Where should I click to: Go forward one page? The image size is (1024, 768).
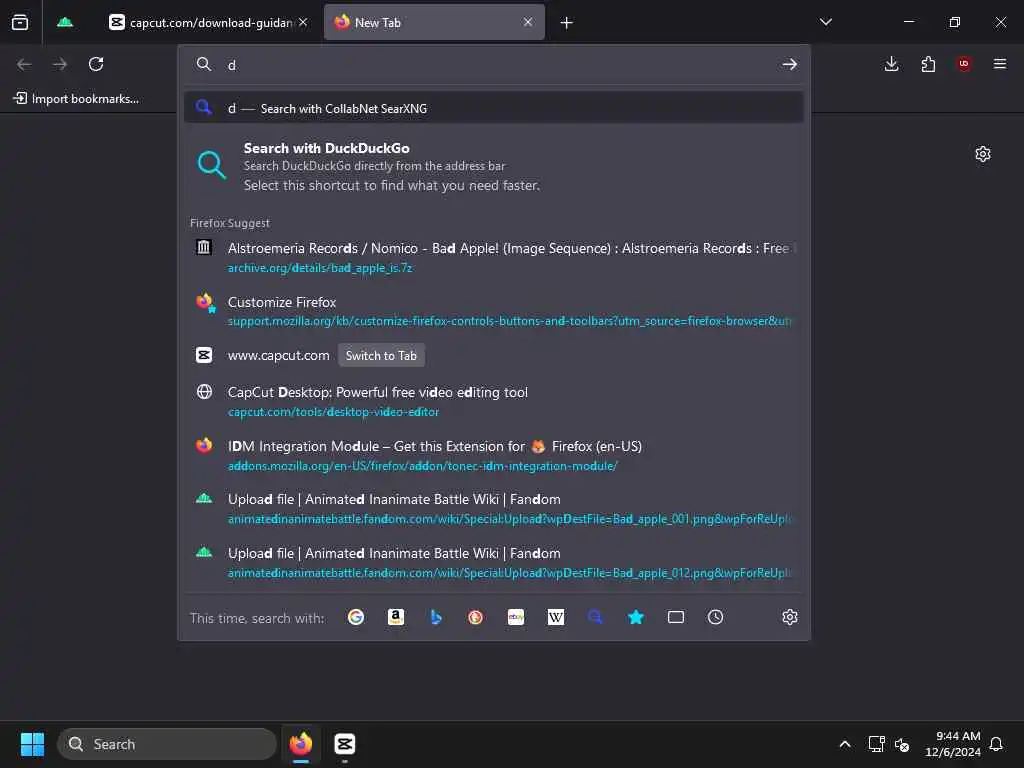pos(60,64)
